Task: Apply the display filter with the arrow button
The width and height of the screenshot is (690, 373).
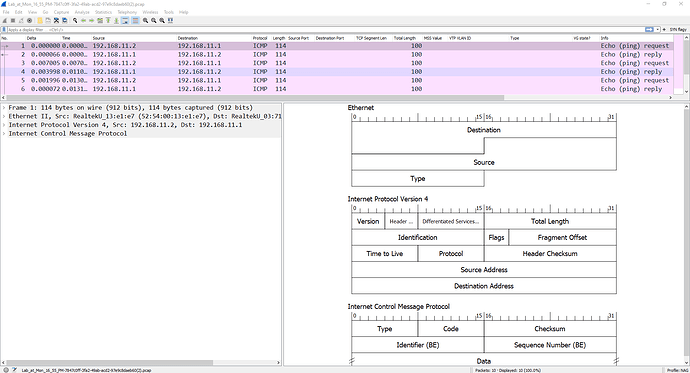Action: pyautogui.click(x=649, y=29)
